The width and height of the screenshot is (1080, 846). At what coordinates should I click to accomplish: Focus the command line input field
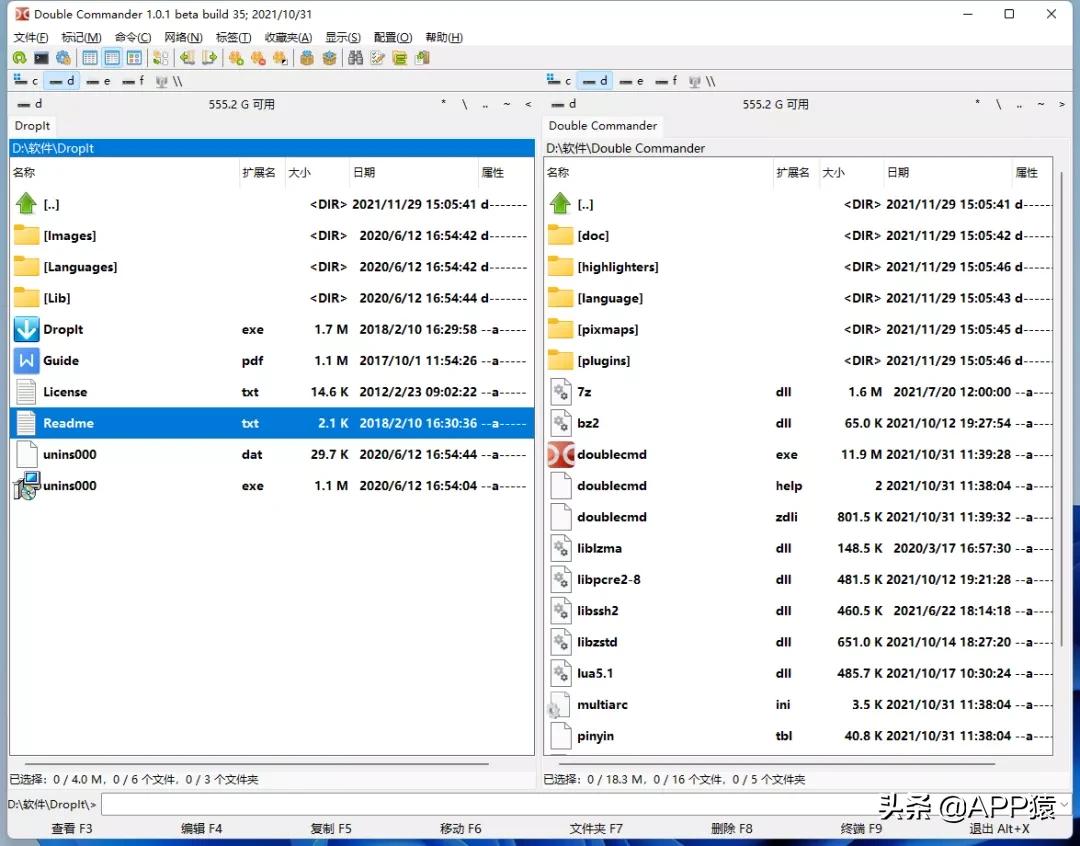[x=580, y=804]
